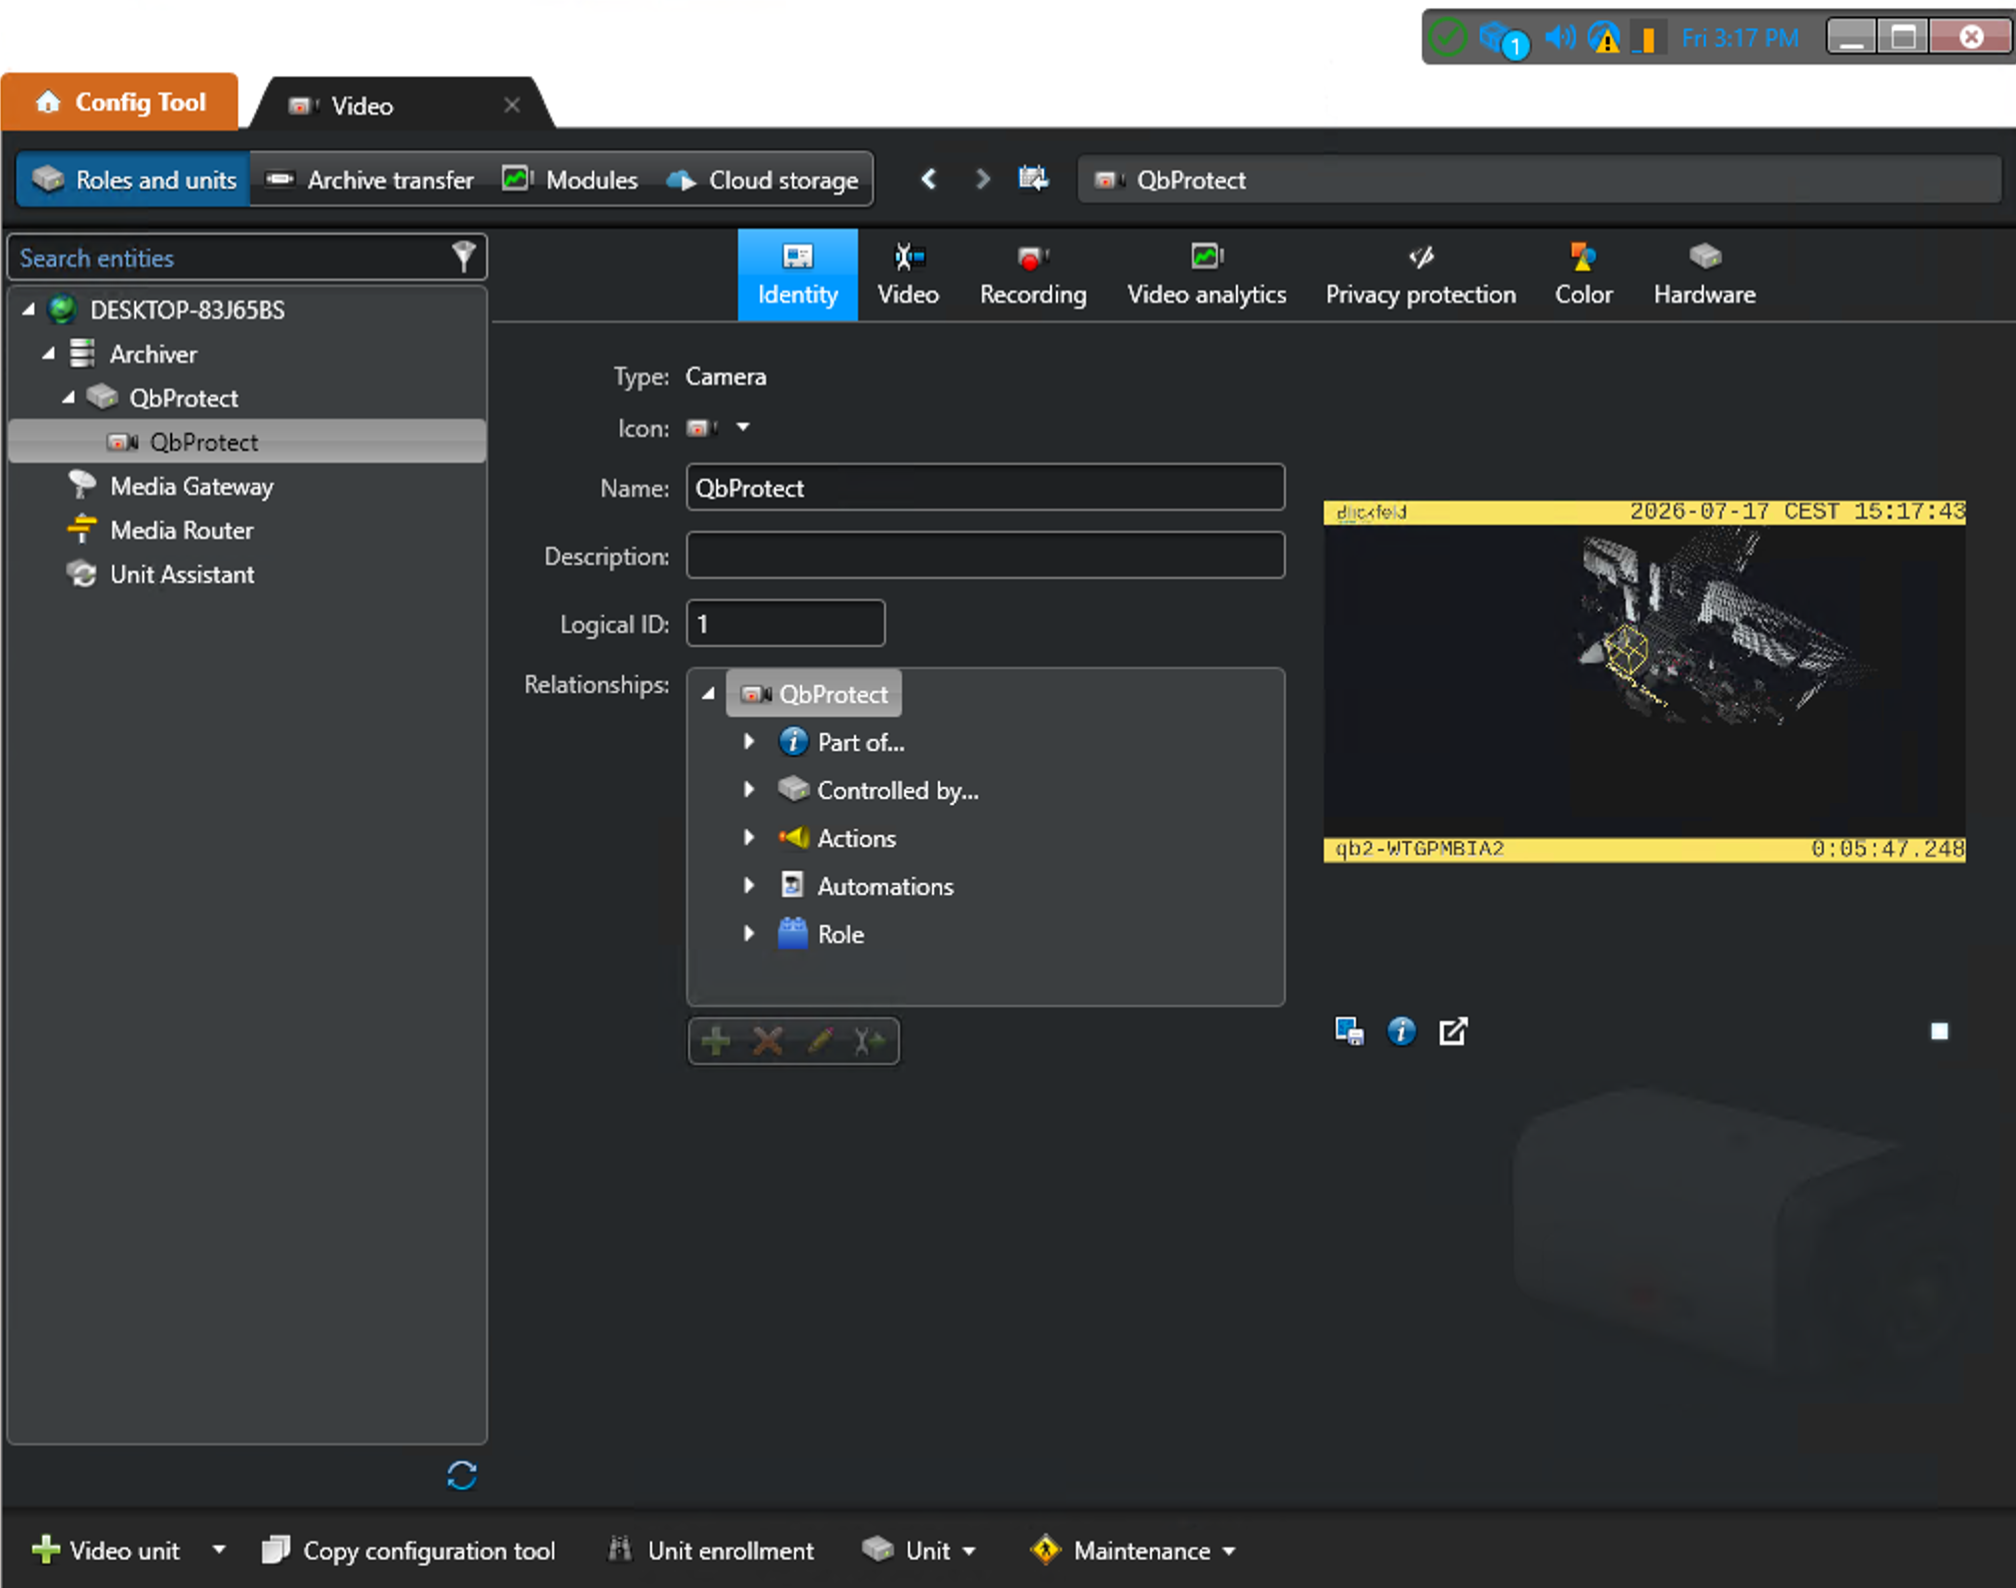2016x1588 pixels.
Task: Open the Cloud storage view
Action: (762, 180)
